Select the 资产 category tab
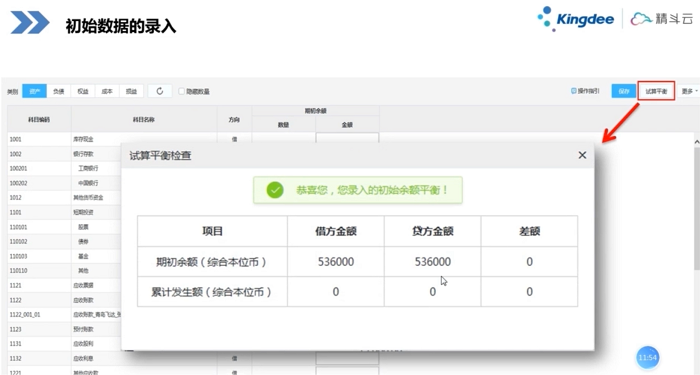The image size is (700, 375). (x=34, y=91)
